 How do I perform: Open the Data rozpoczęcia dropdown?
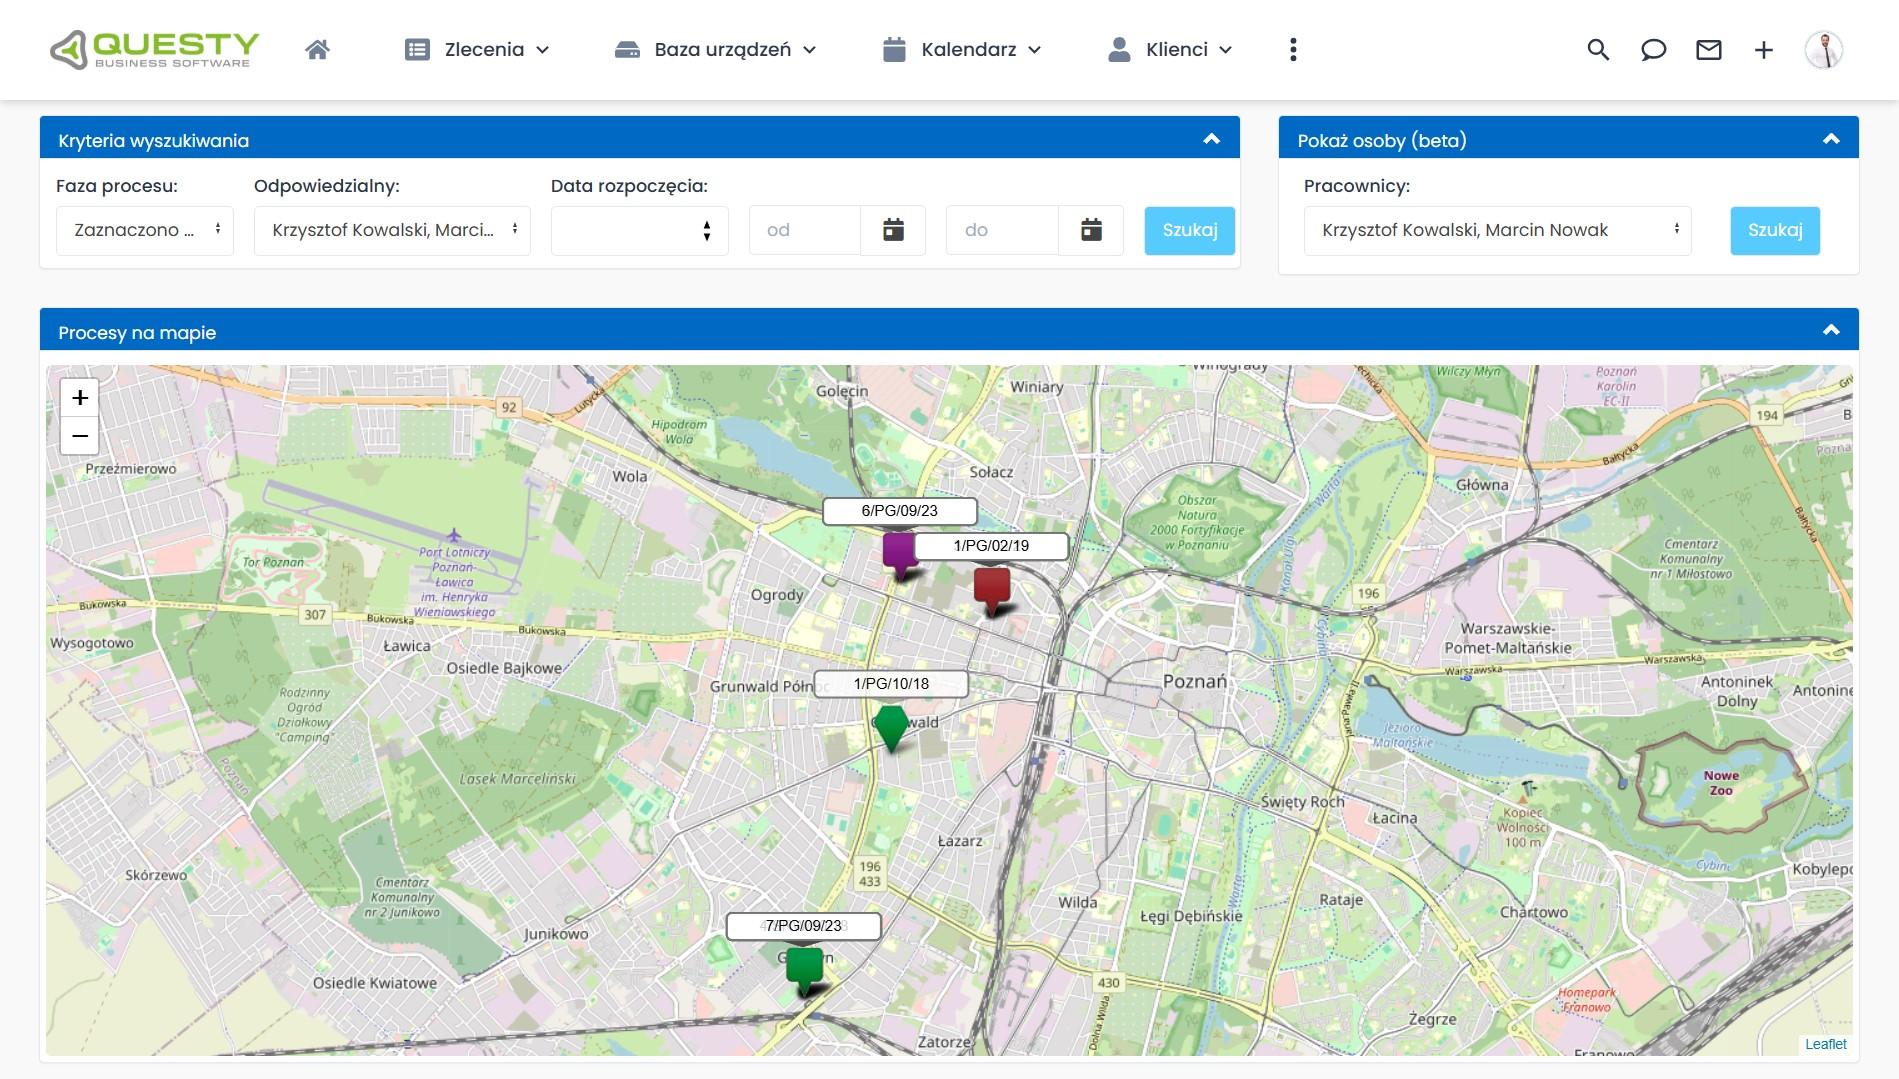(639, 230)
